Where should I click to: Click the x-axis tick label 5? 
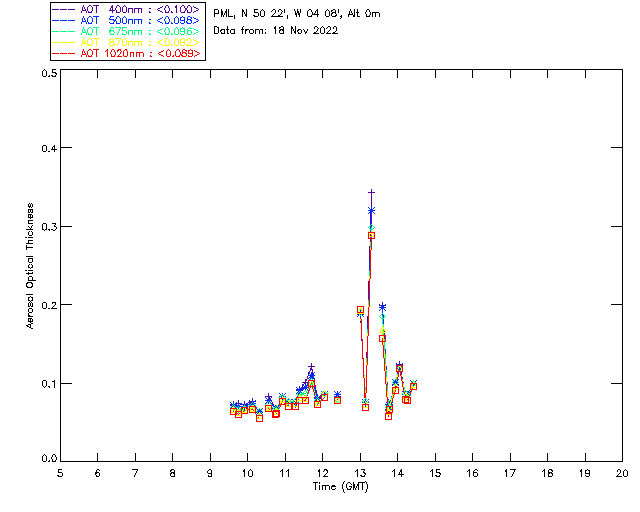60,473
